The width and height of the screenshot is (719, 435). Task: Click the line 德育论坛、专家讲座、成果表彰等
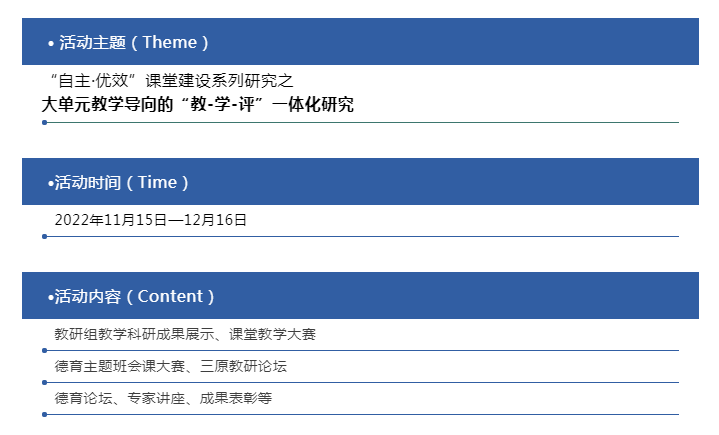(163, 398)
